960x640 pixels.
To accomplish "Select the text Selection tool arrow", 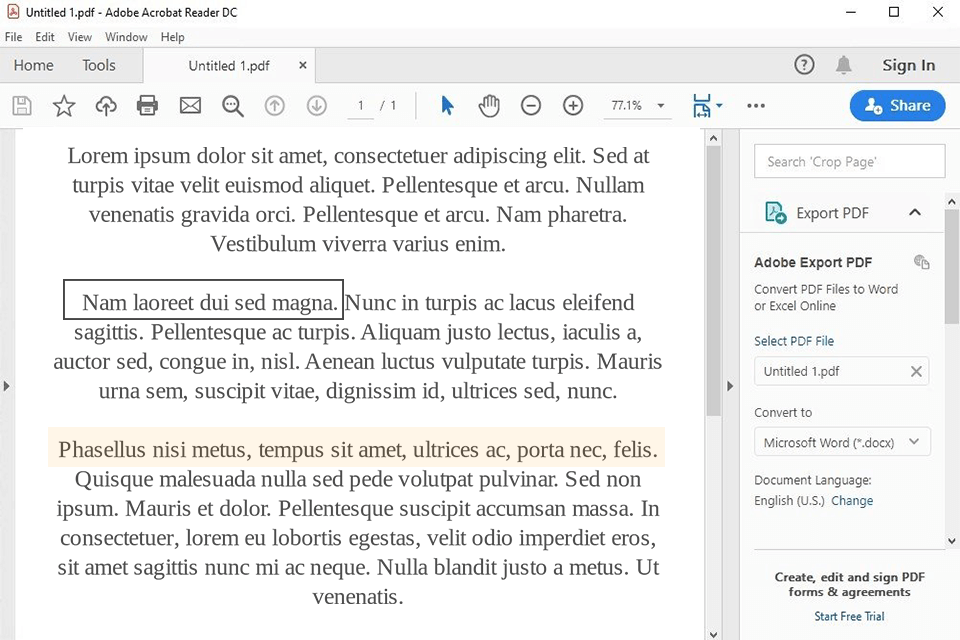I will (x=447, y=105).
